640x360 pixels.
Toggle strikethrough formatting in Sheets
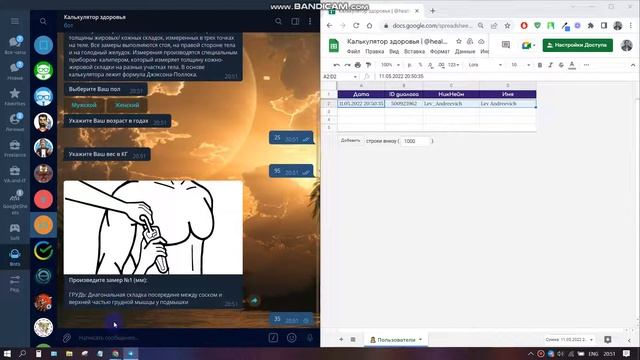tap(561, 65)
